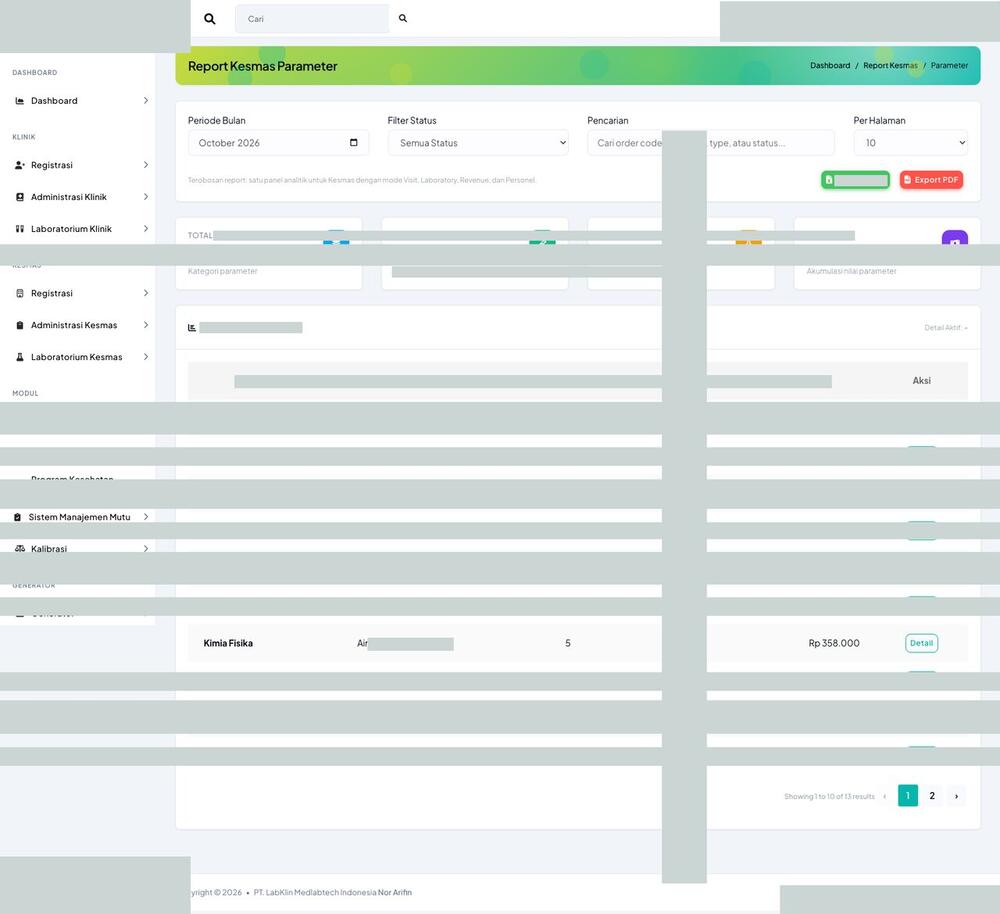1000x914 pixels.
Task: Click pagination page 1
Action: pyautogui.click(x=908, y=796)
